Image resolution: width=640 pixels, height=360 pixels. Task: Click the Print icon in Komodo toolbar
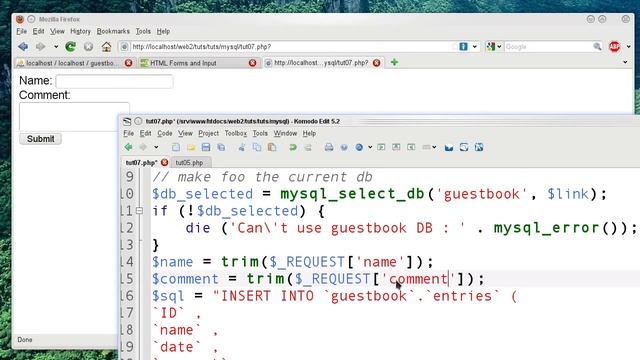pos(329,147)
